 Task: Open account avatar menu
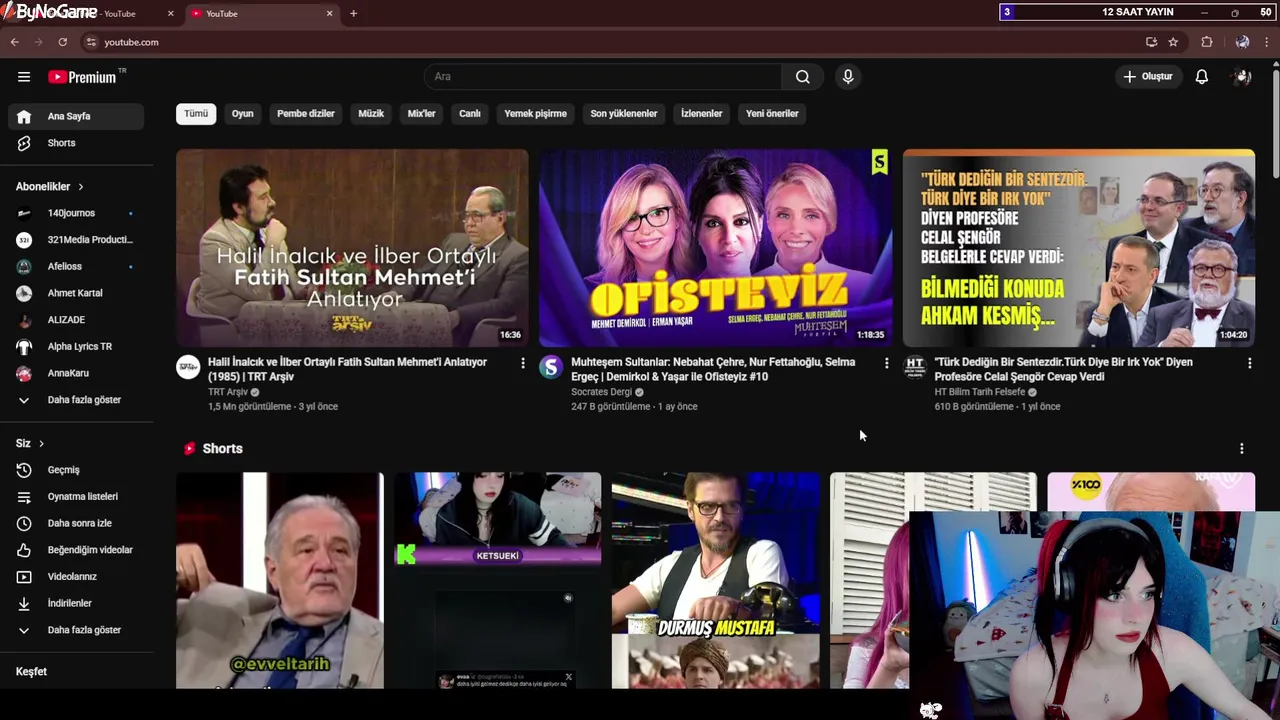(1243, 77)
